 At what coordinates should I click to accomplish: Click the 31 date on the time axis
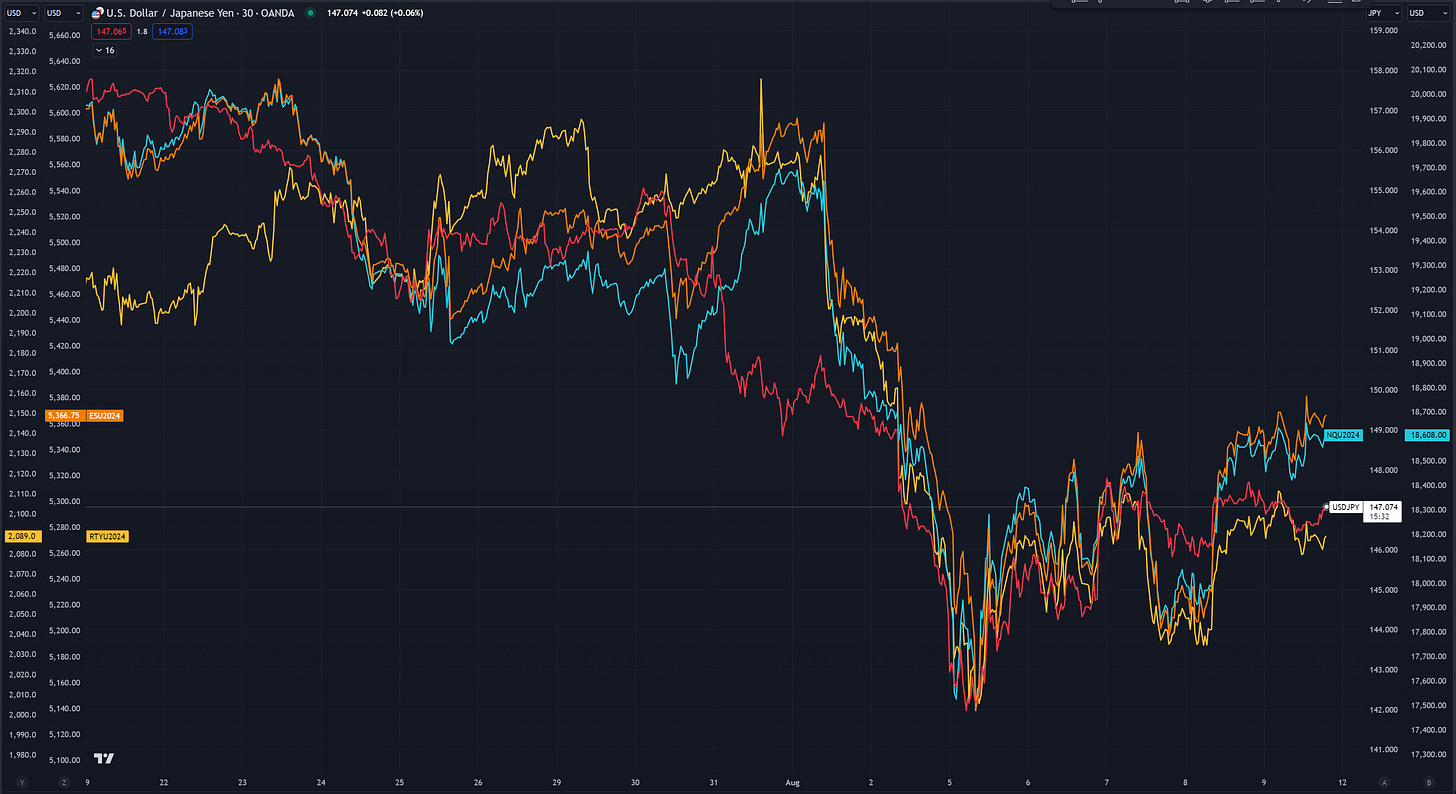(x=713, y=782)
